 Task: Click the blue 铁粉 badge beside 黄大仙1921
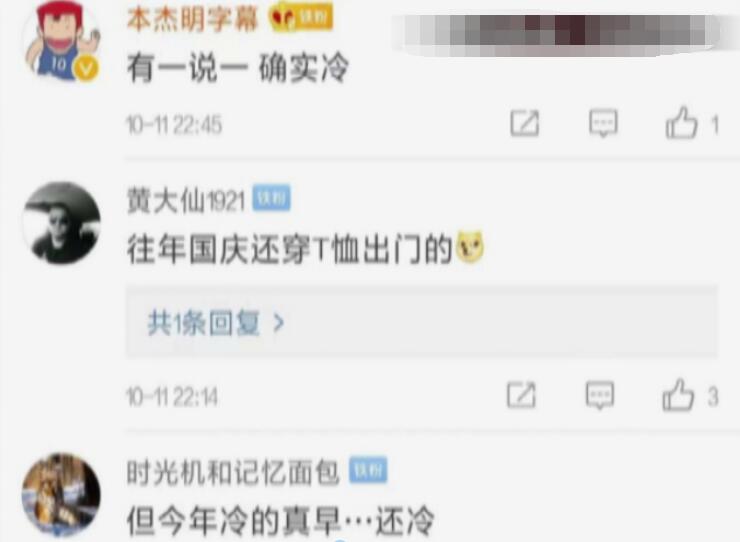pyautogui.click(x=271, y=198)
